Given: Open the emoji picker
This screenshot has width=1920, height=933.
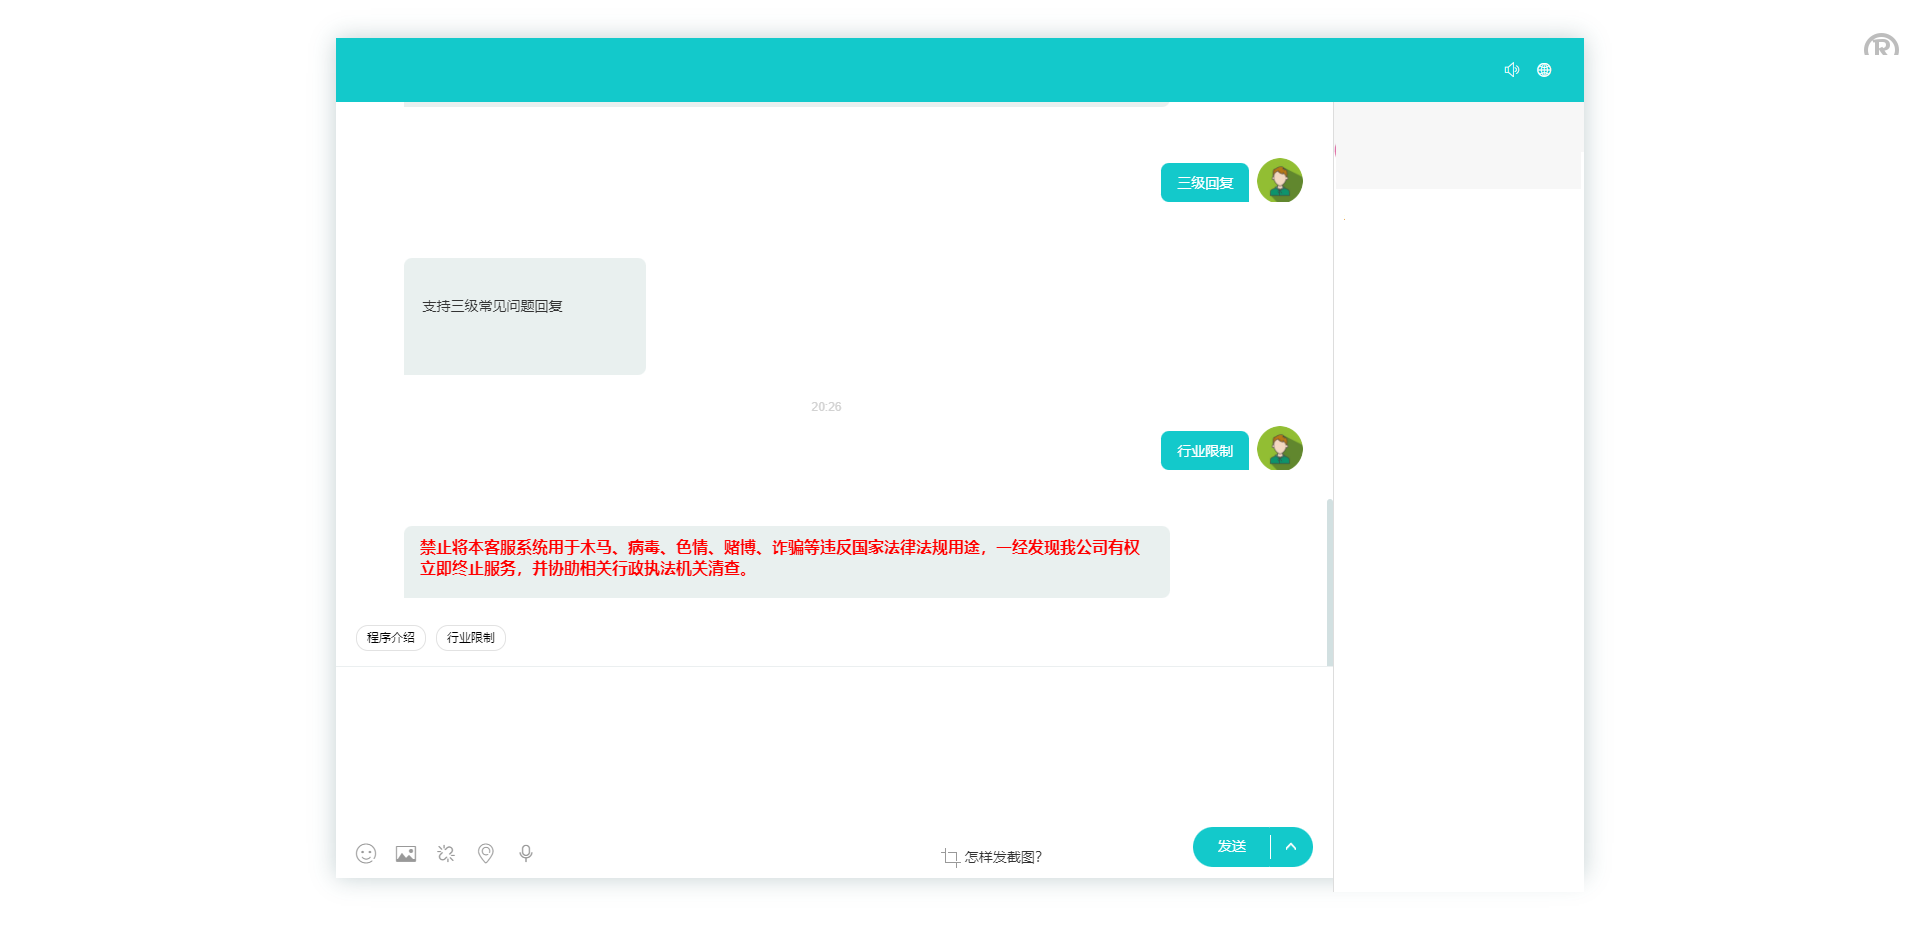Looking at the screenshot, I should (366, 853).
